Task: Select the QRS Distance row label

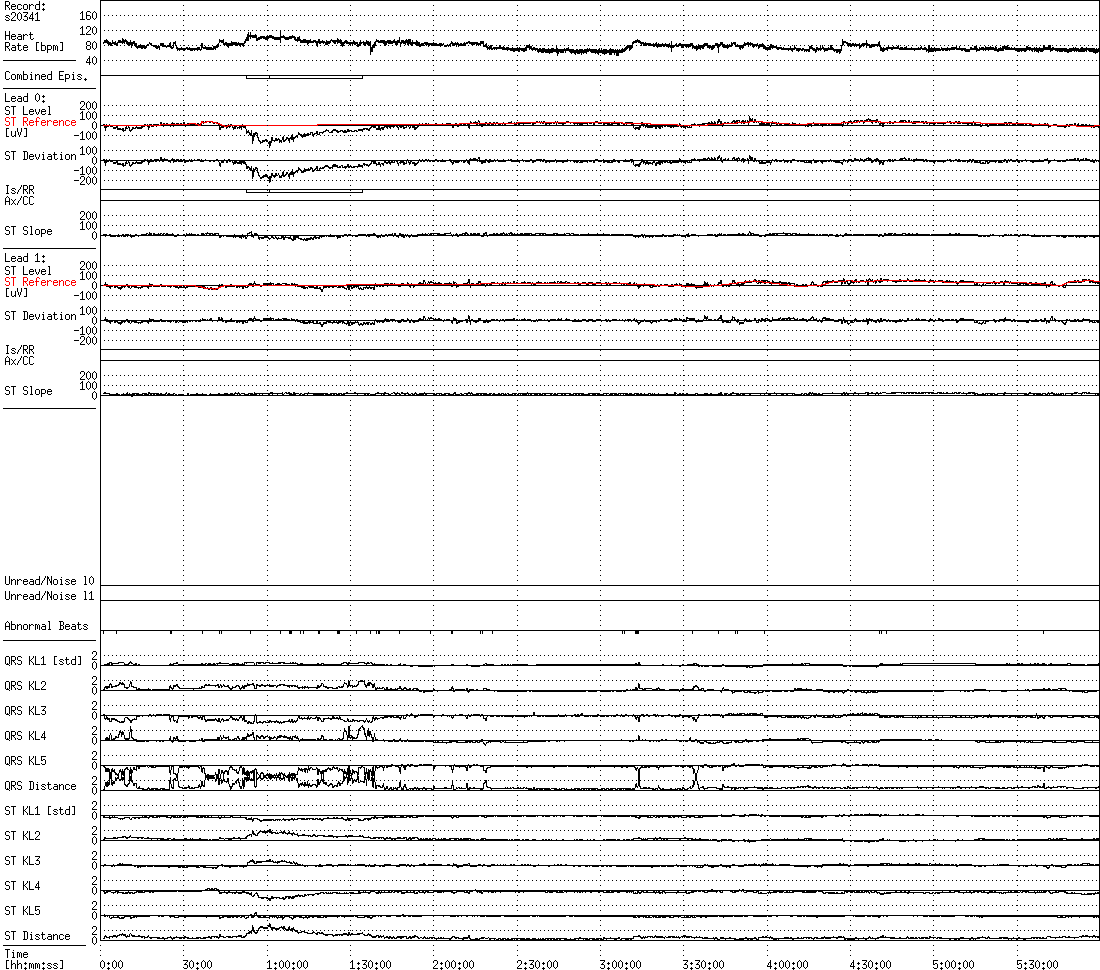Action: coord(40,786)
